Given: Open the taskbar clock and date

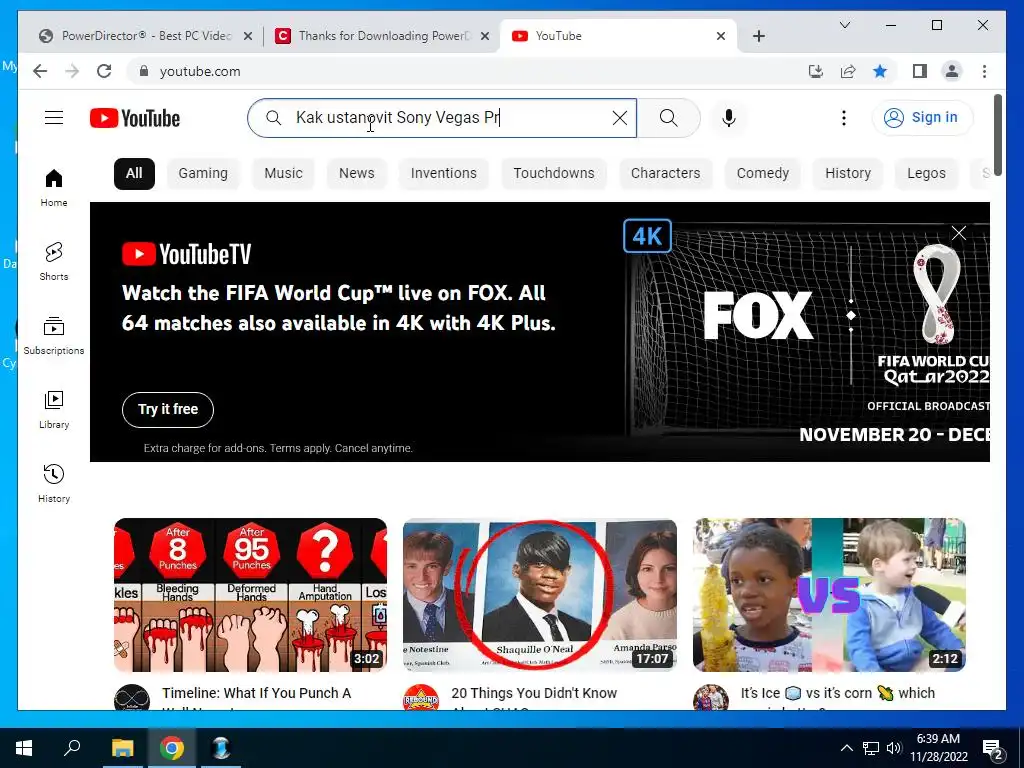Looking at the screenshot, I should 938,748.
